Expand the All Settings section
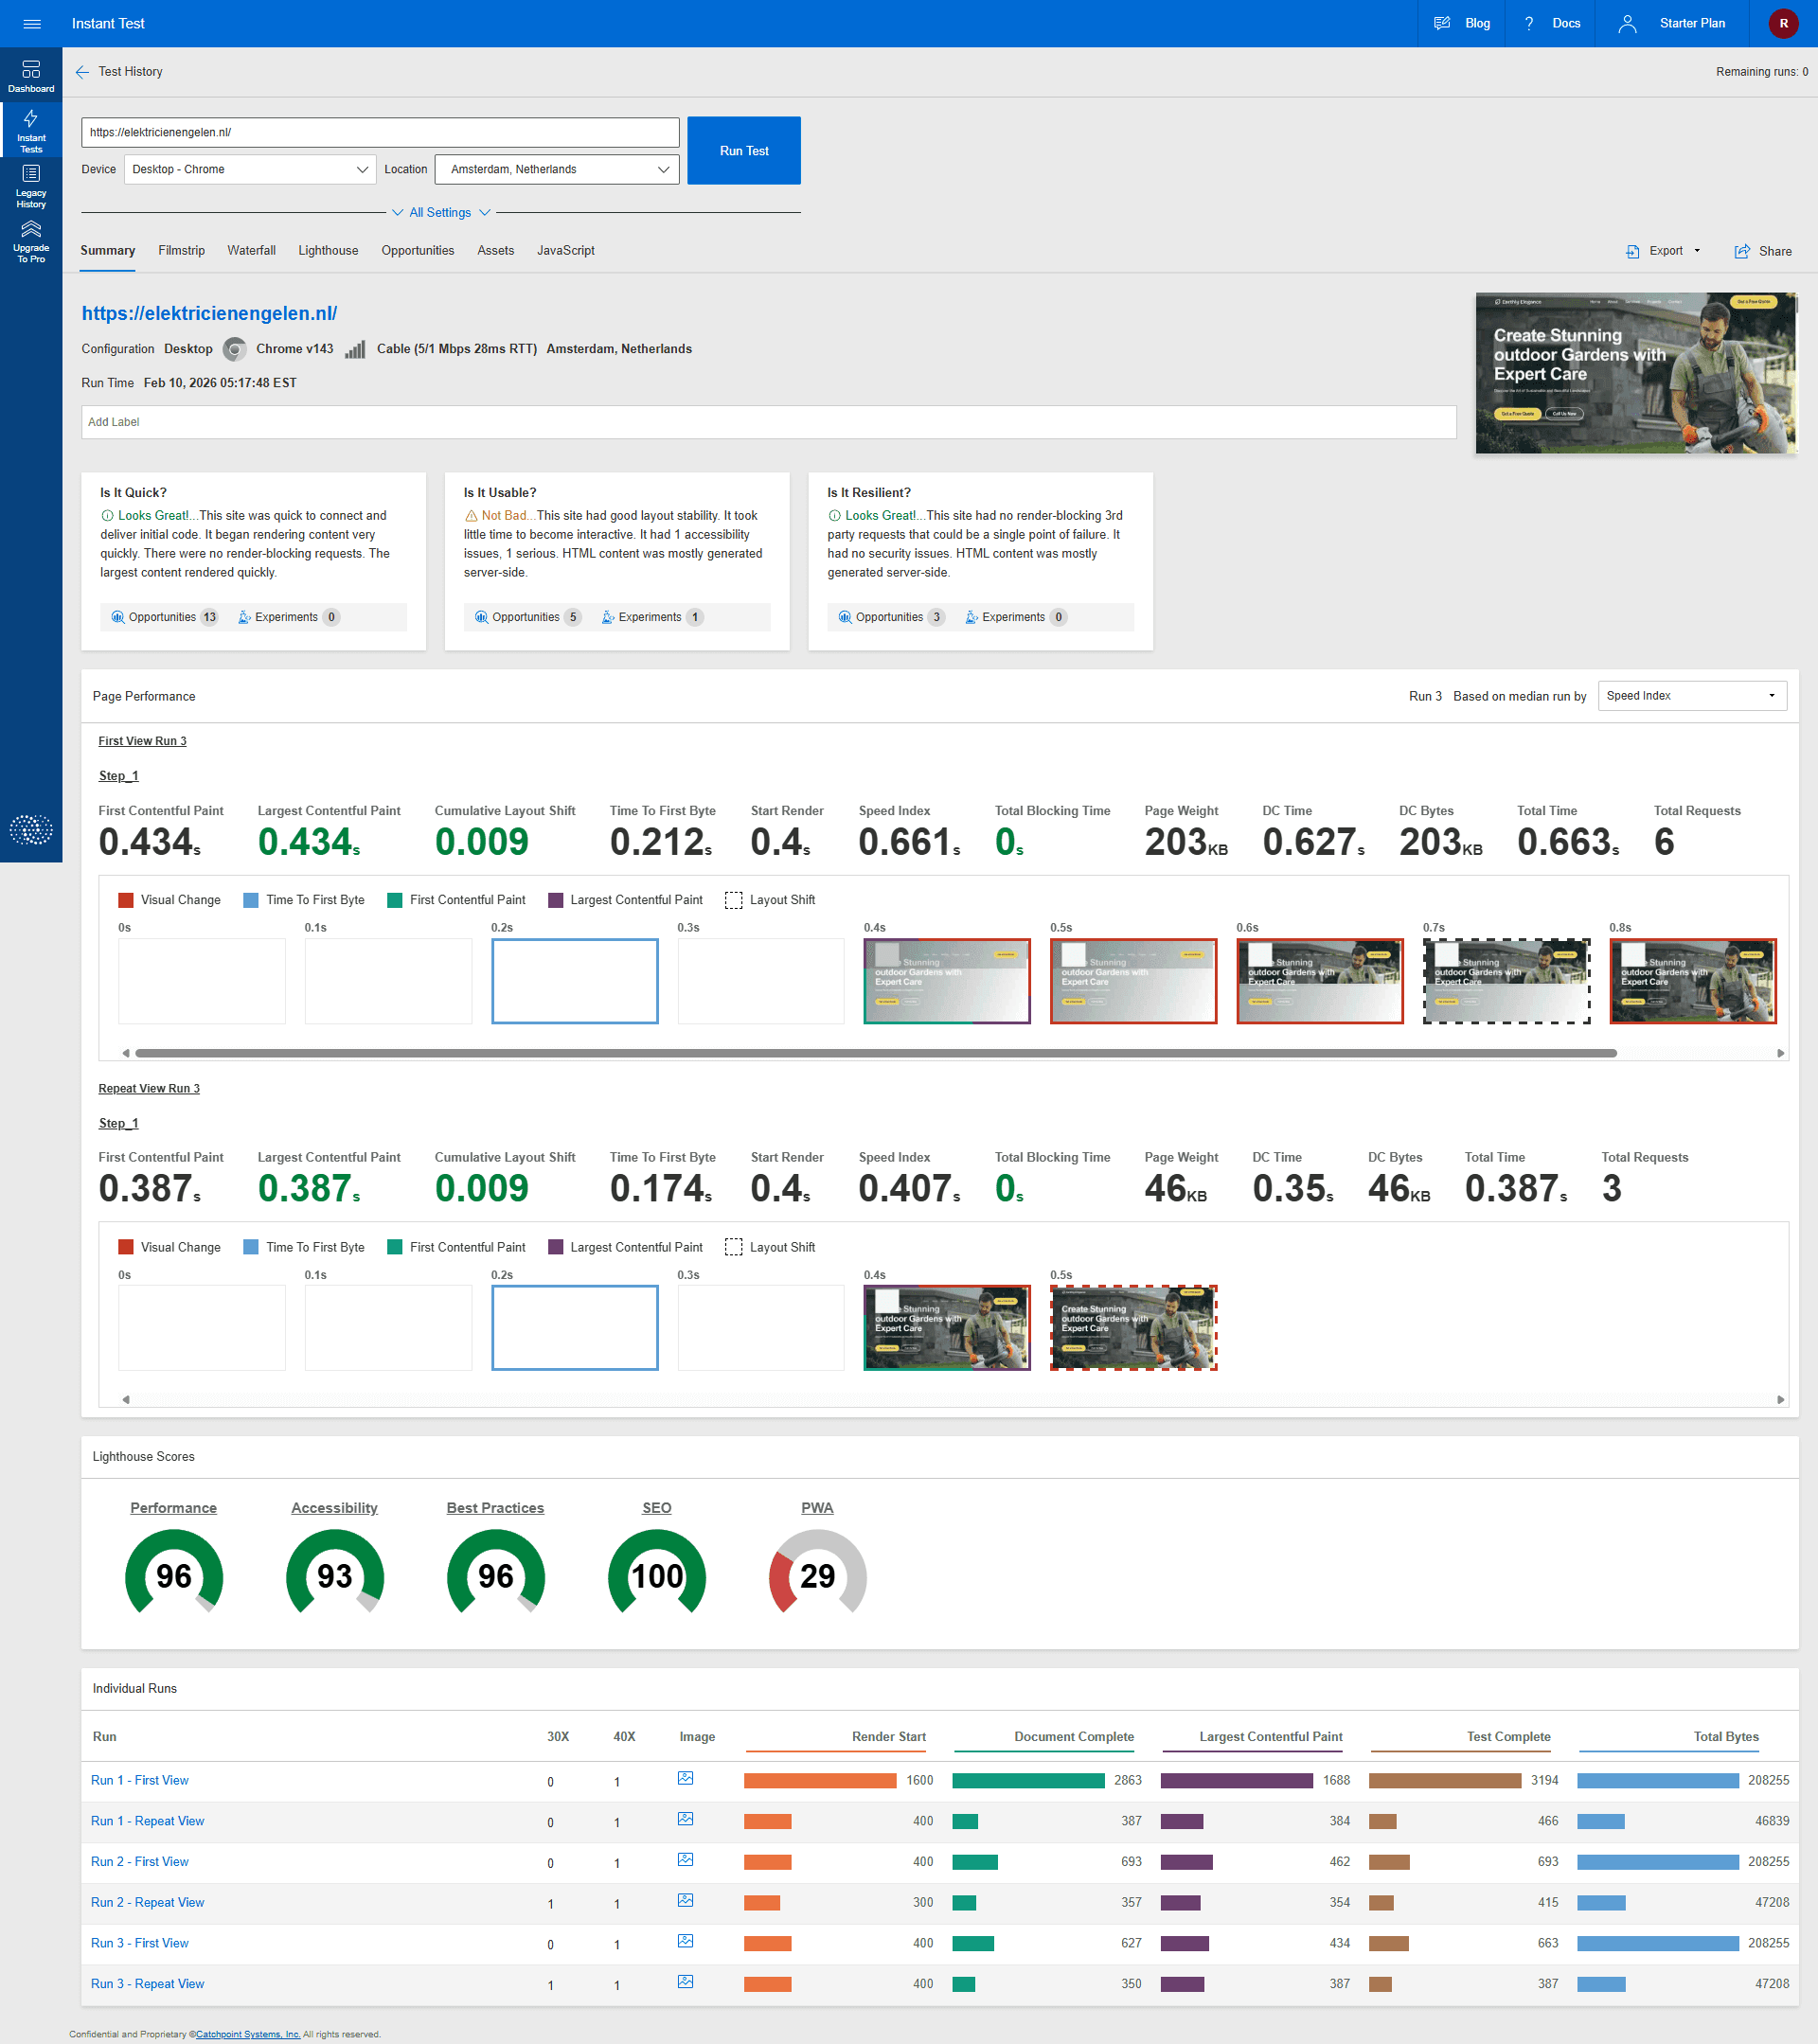This screenshot has width=1818, height=2044. tap(440, 212)
